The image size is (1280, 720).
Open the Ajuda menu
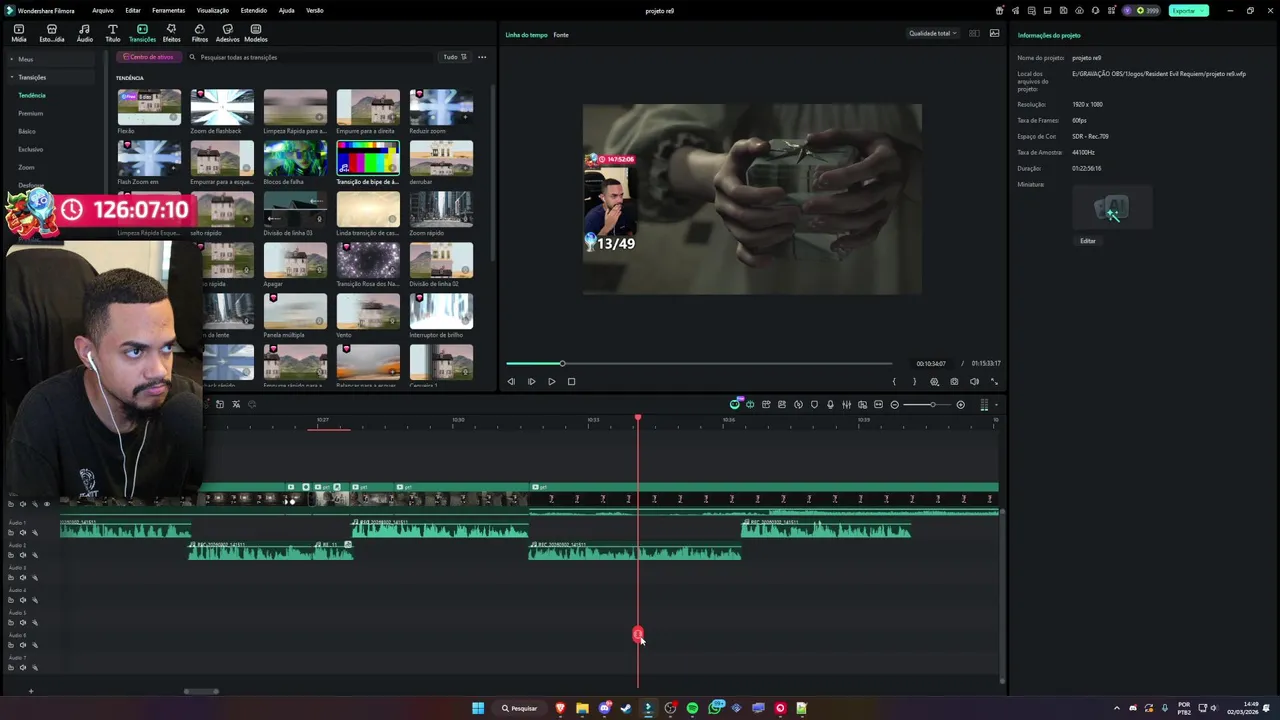tap(286, 10)
